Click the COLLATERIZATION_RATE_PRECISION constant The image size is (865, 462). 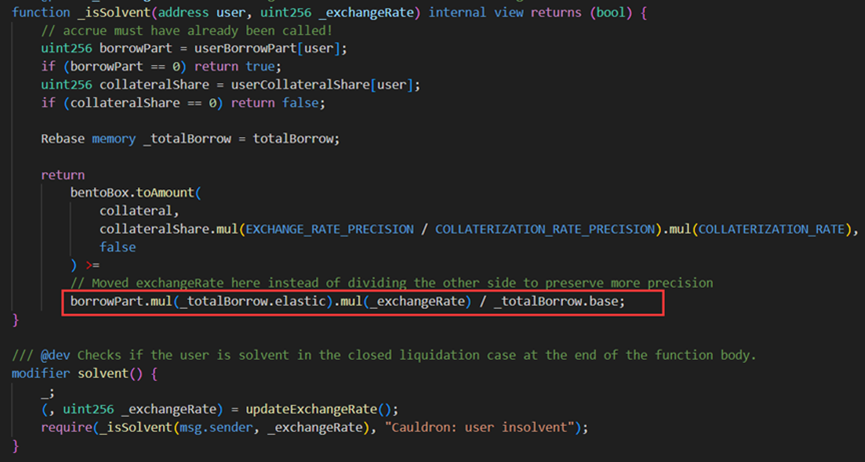coord(544,229)
